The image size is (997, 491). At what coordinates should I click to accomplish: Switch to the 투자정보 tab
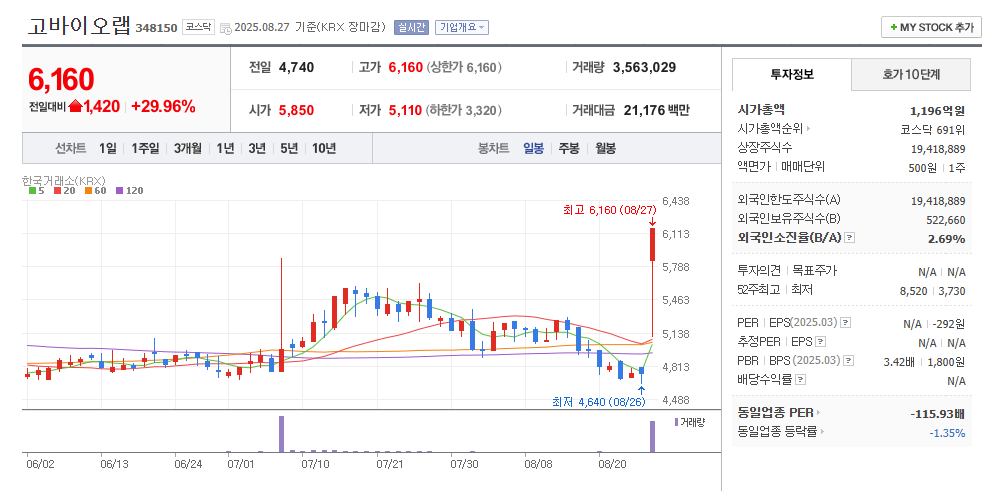(x=792, y=74)
